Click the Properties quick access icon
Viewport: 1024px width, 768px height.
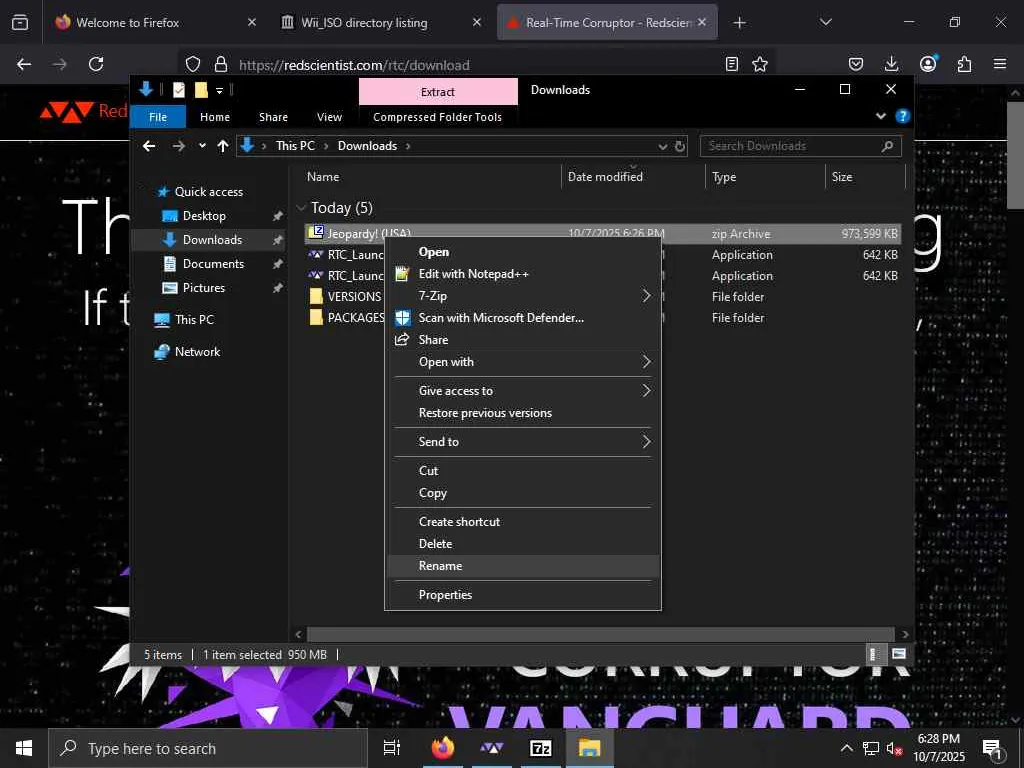(179, 89)
